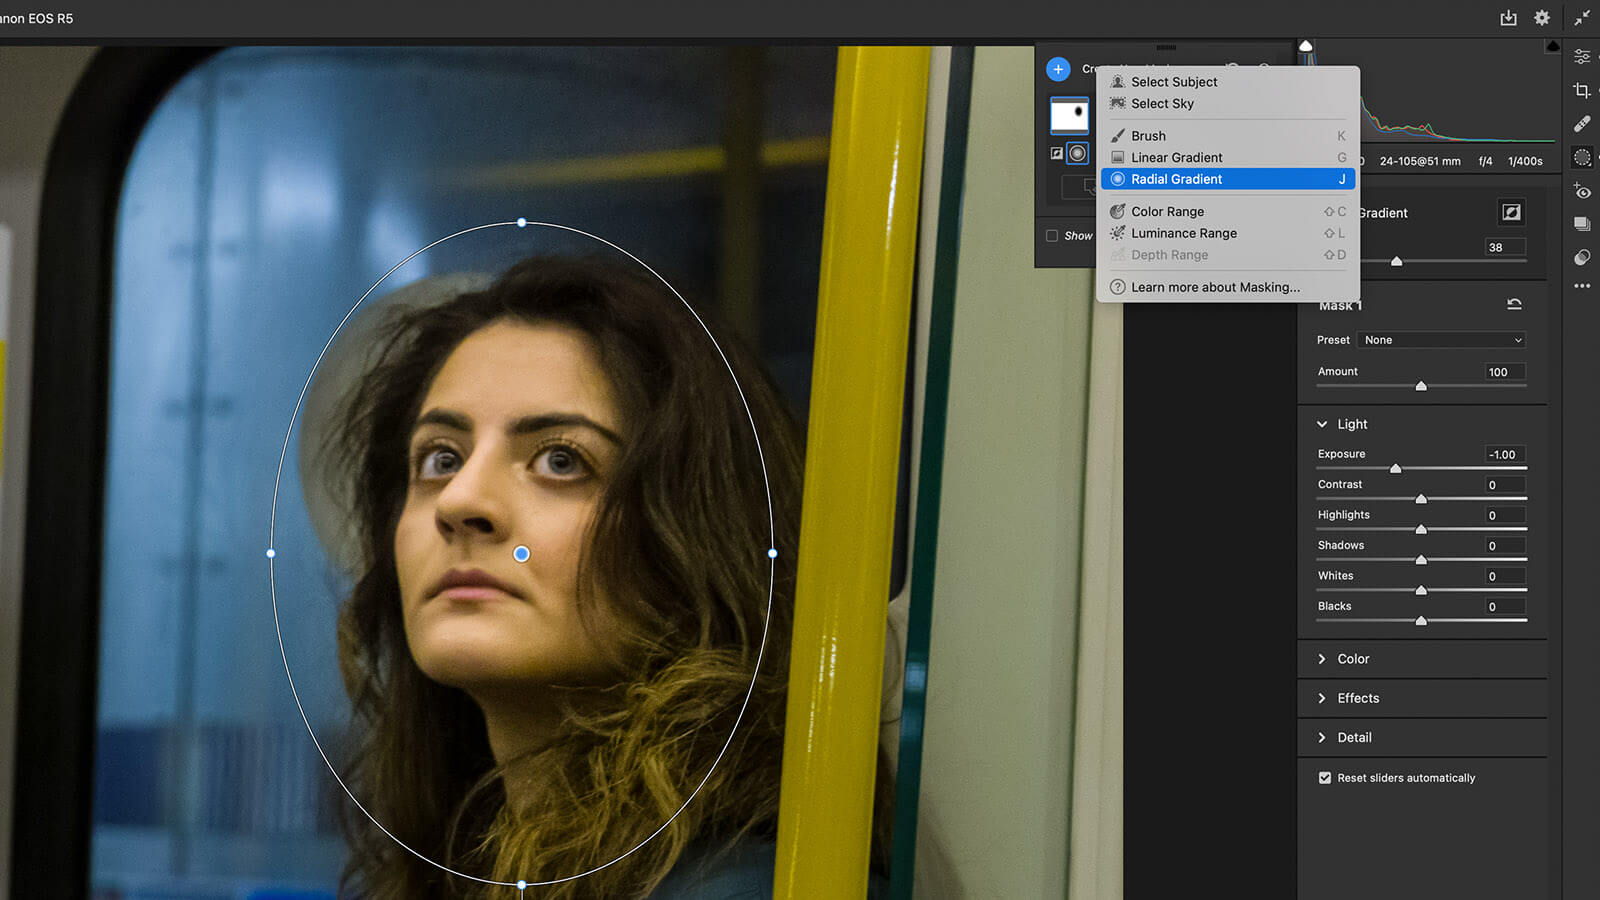Select Radial Gradient in the mask menu
Image resolution: width=1600 pixels, height=900 pixels.
coord(1228,179)
